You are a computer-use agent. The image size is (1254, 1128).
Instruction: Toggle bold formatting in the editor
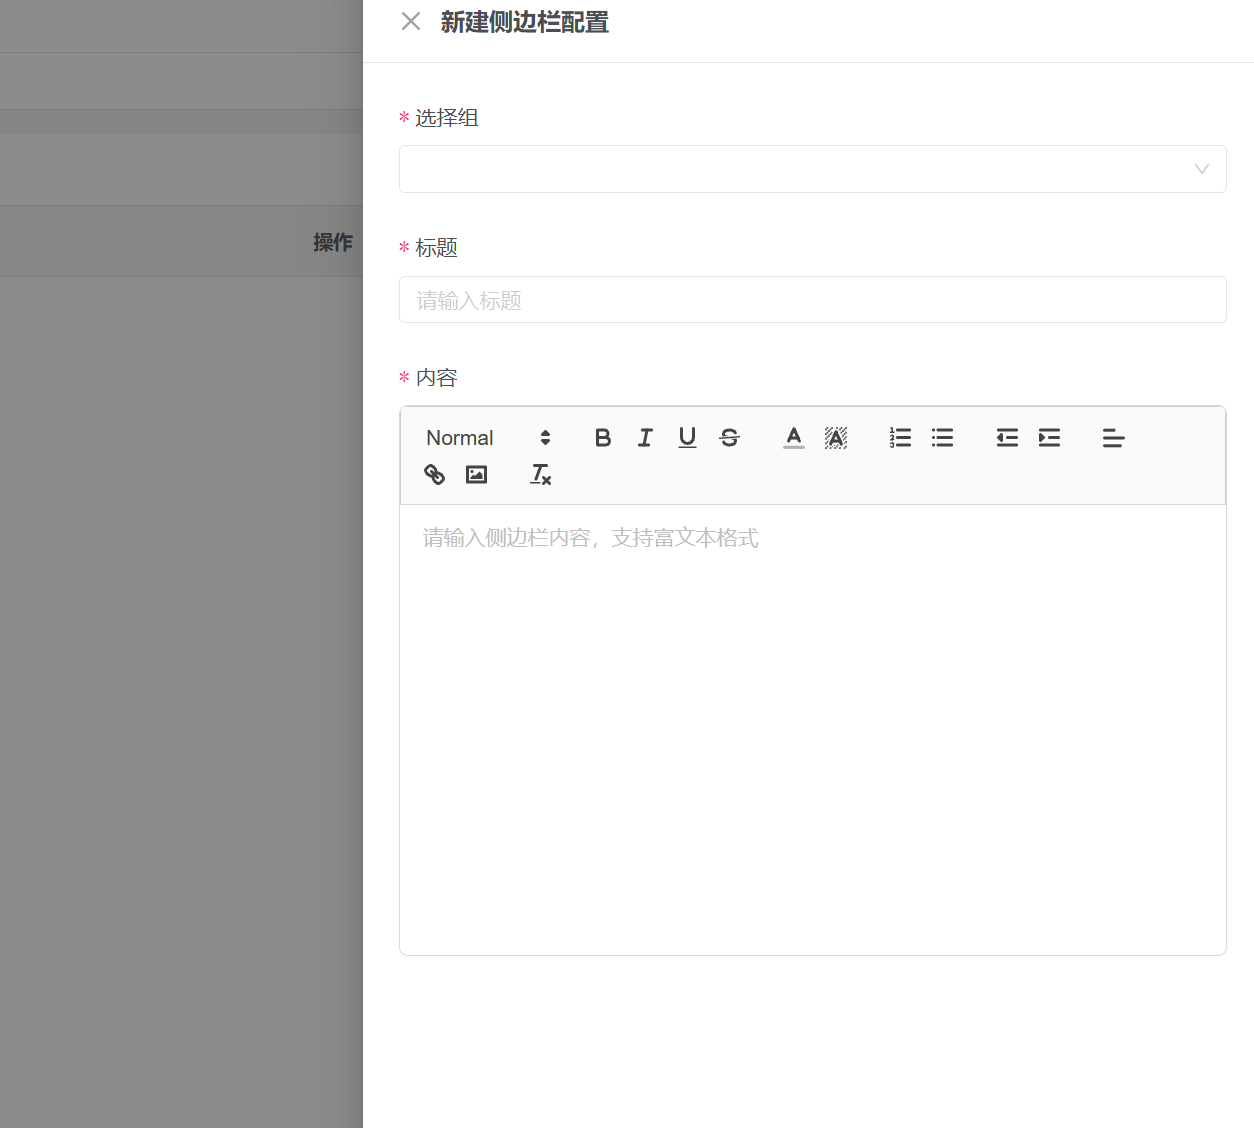[603, 437]
